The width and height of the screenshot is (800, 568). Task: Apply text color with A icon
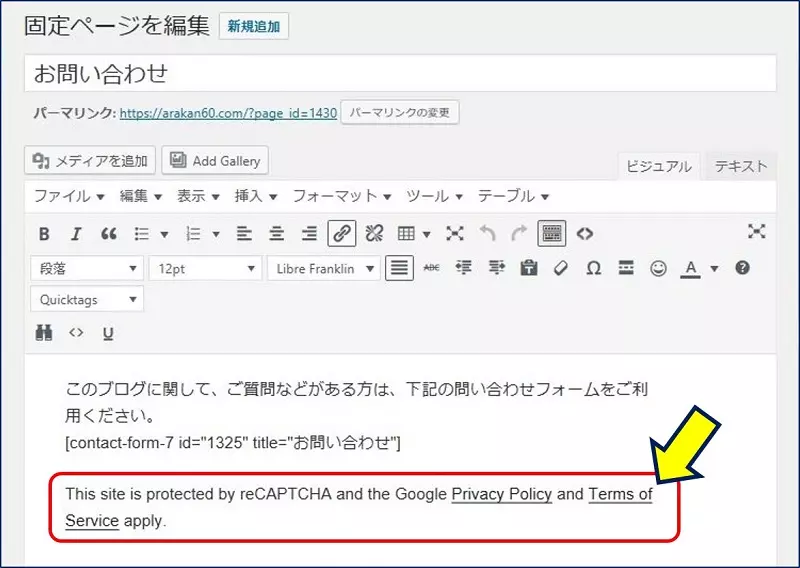tap(691, 268)
